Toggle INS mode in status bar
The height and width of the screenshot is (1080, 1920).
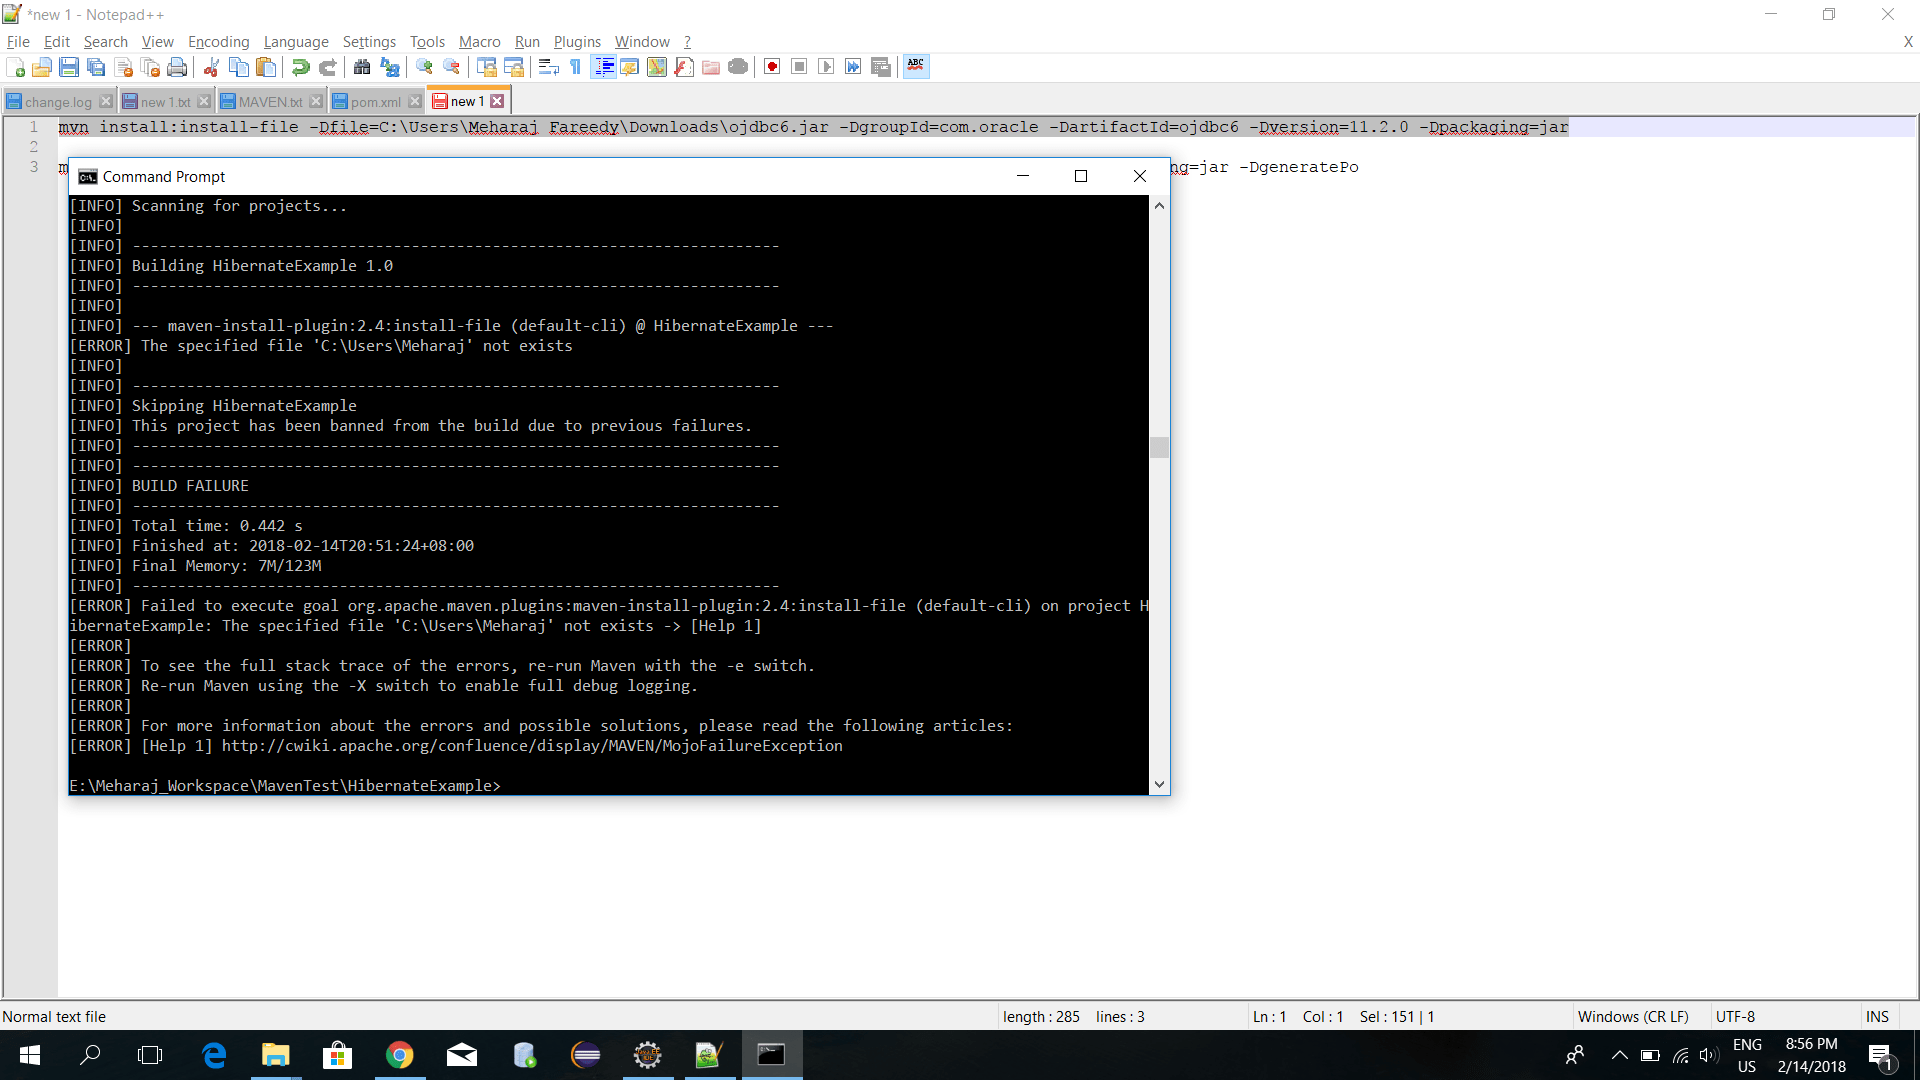click(x=1877, y=1017)
